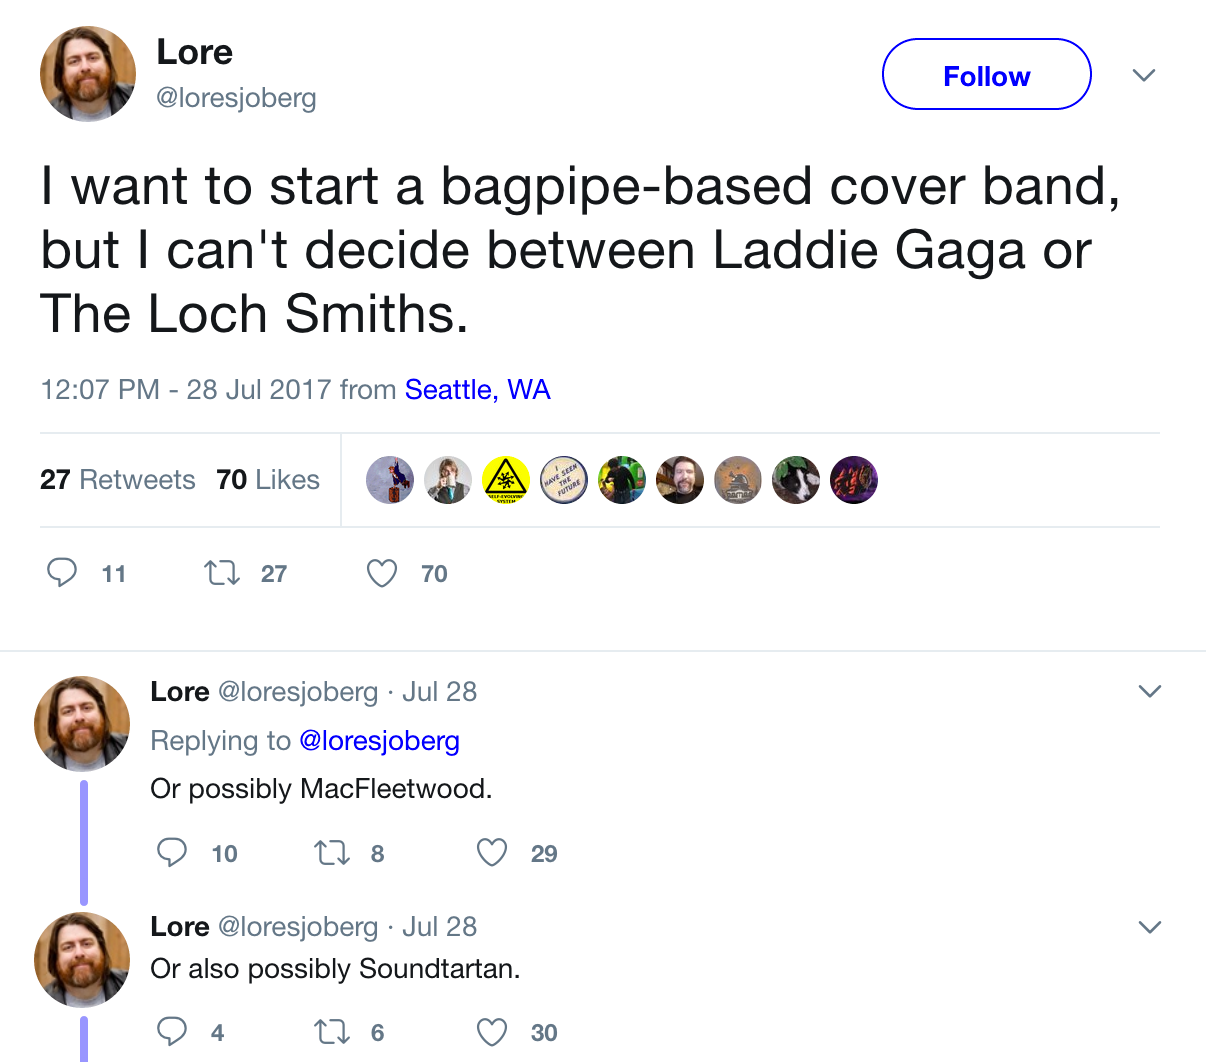Like the MacFleetwood reply
This screenshot has height=1062, width=1206.
(x=491, y=853)
